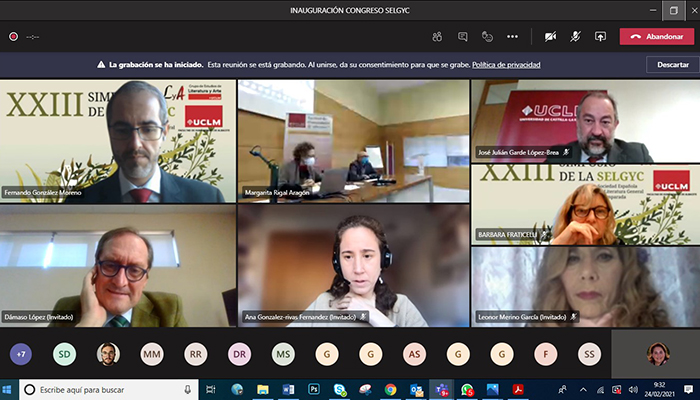Screen dimensions: 700x400
Task: Open Photoshop from the taskbar
Action: (x=313, y=389)
